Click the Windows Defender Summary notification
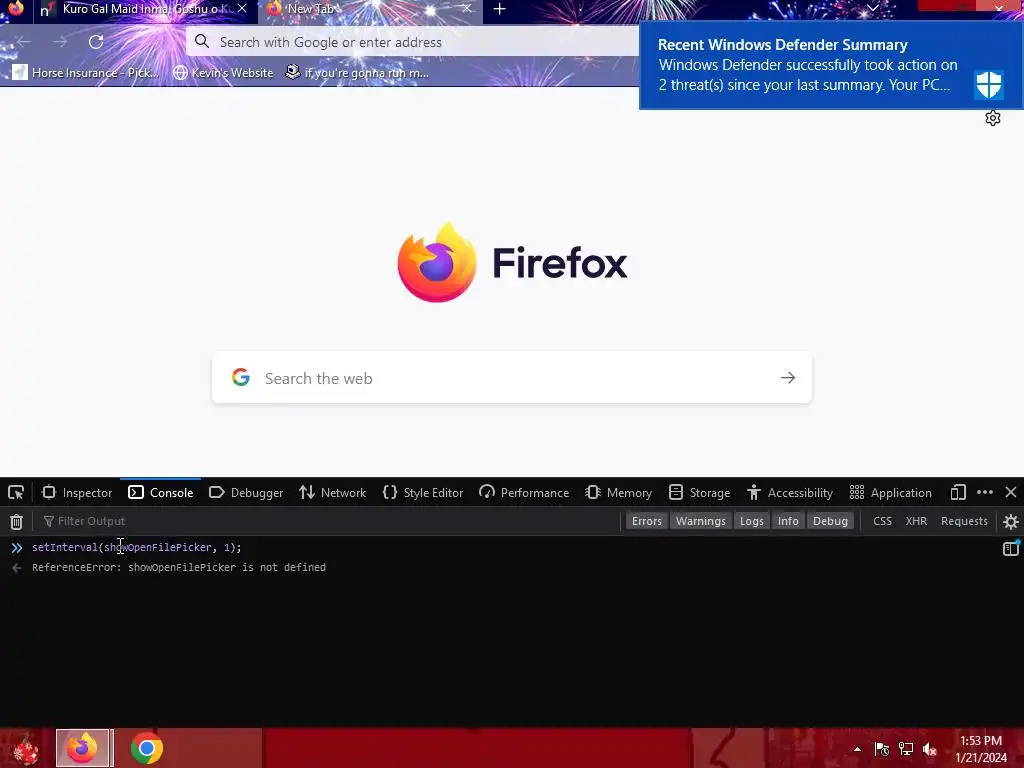This screenshot has width=1024, height=768. [x=831, y=65]
